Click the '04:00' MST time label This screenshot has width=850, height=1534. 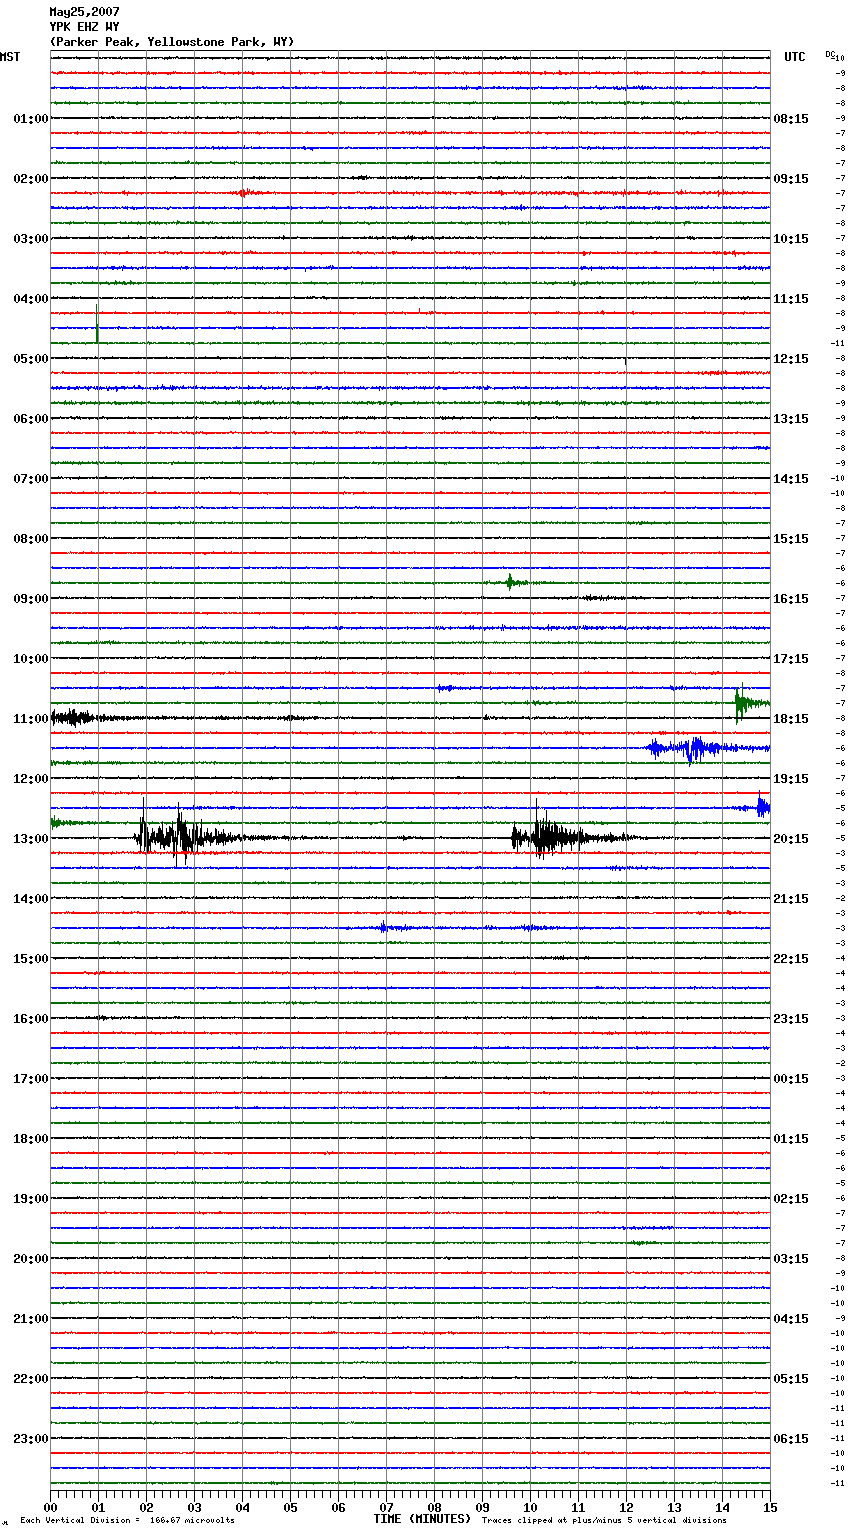[x=31, y=299]
